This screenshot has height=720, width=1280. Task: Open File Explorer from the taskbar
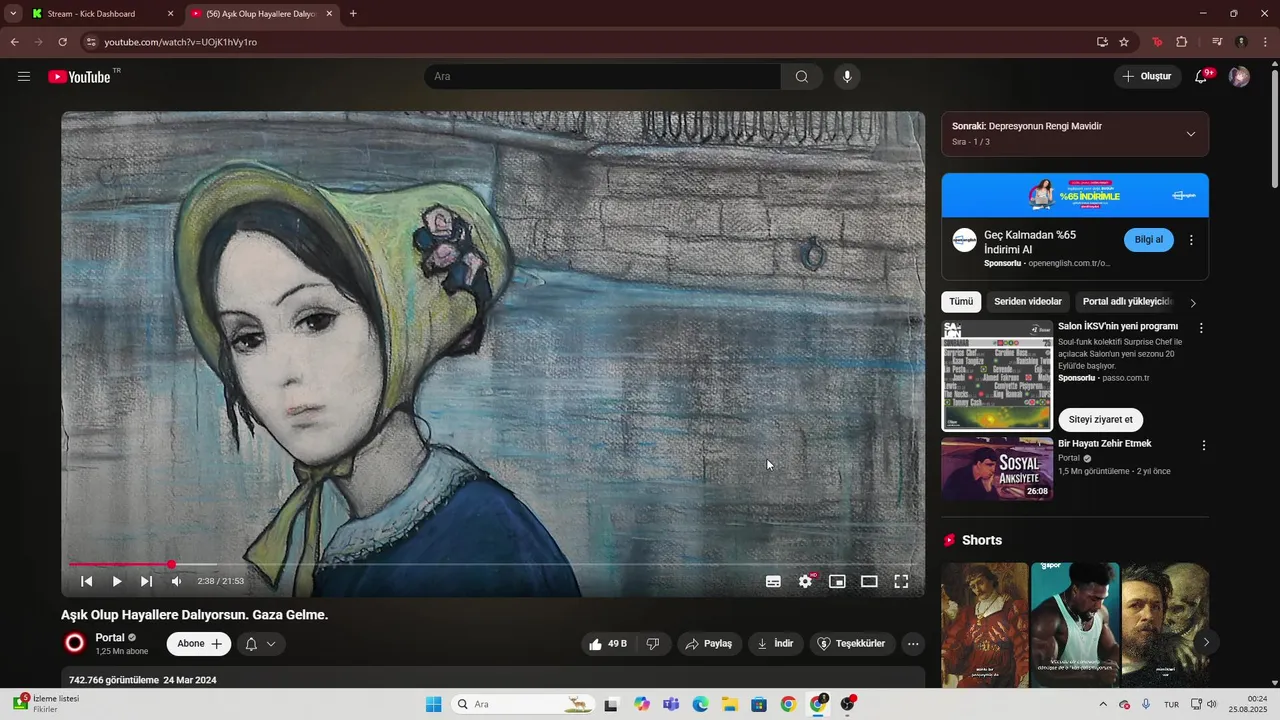click(x=729, y=704)
